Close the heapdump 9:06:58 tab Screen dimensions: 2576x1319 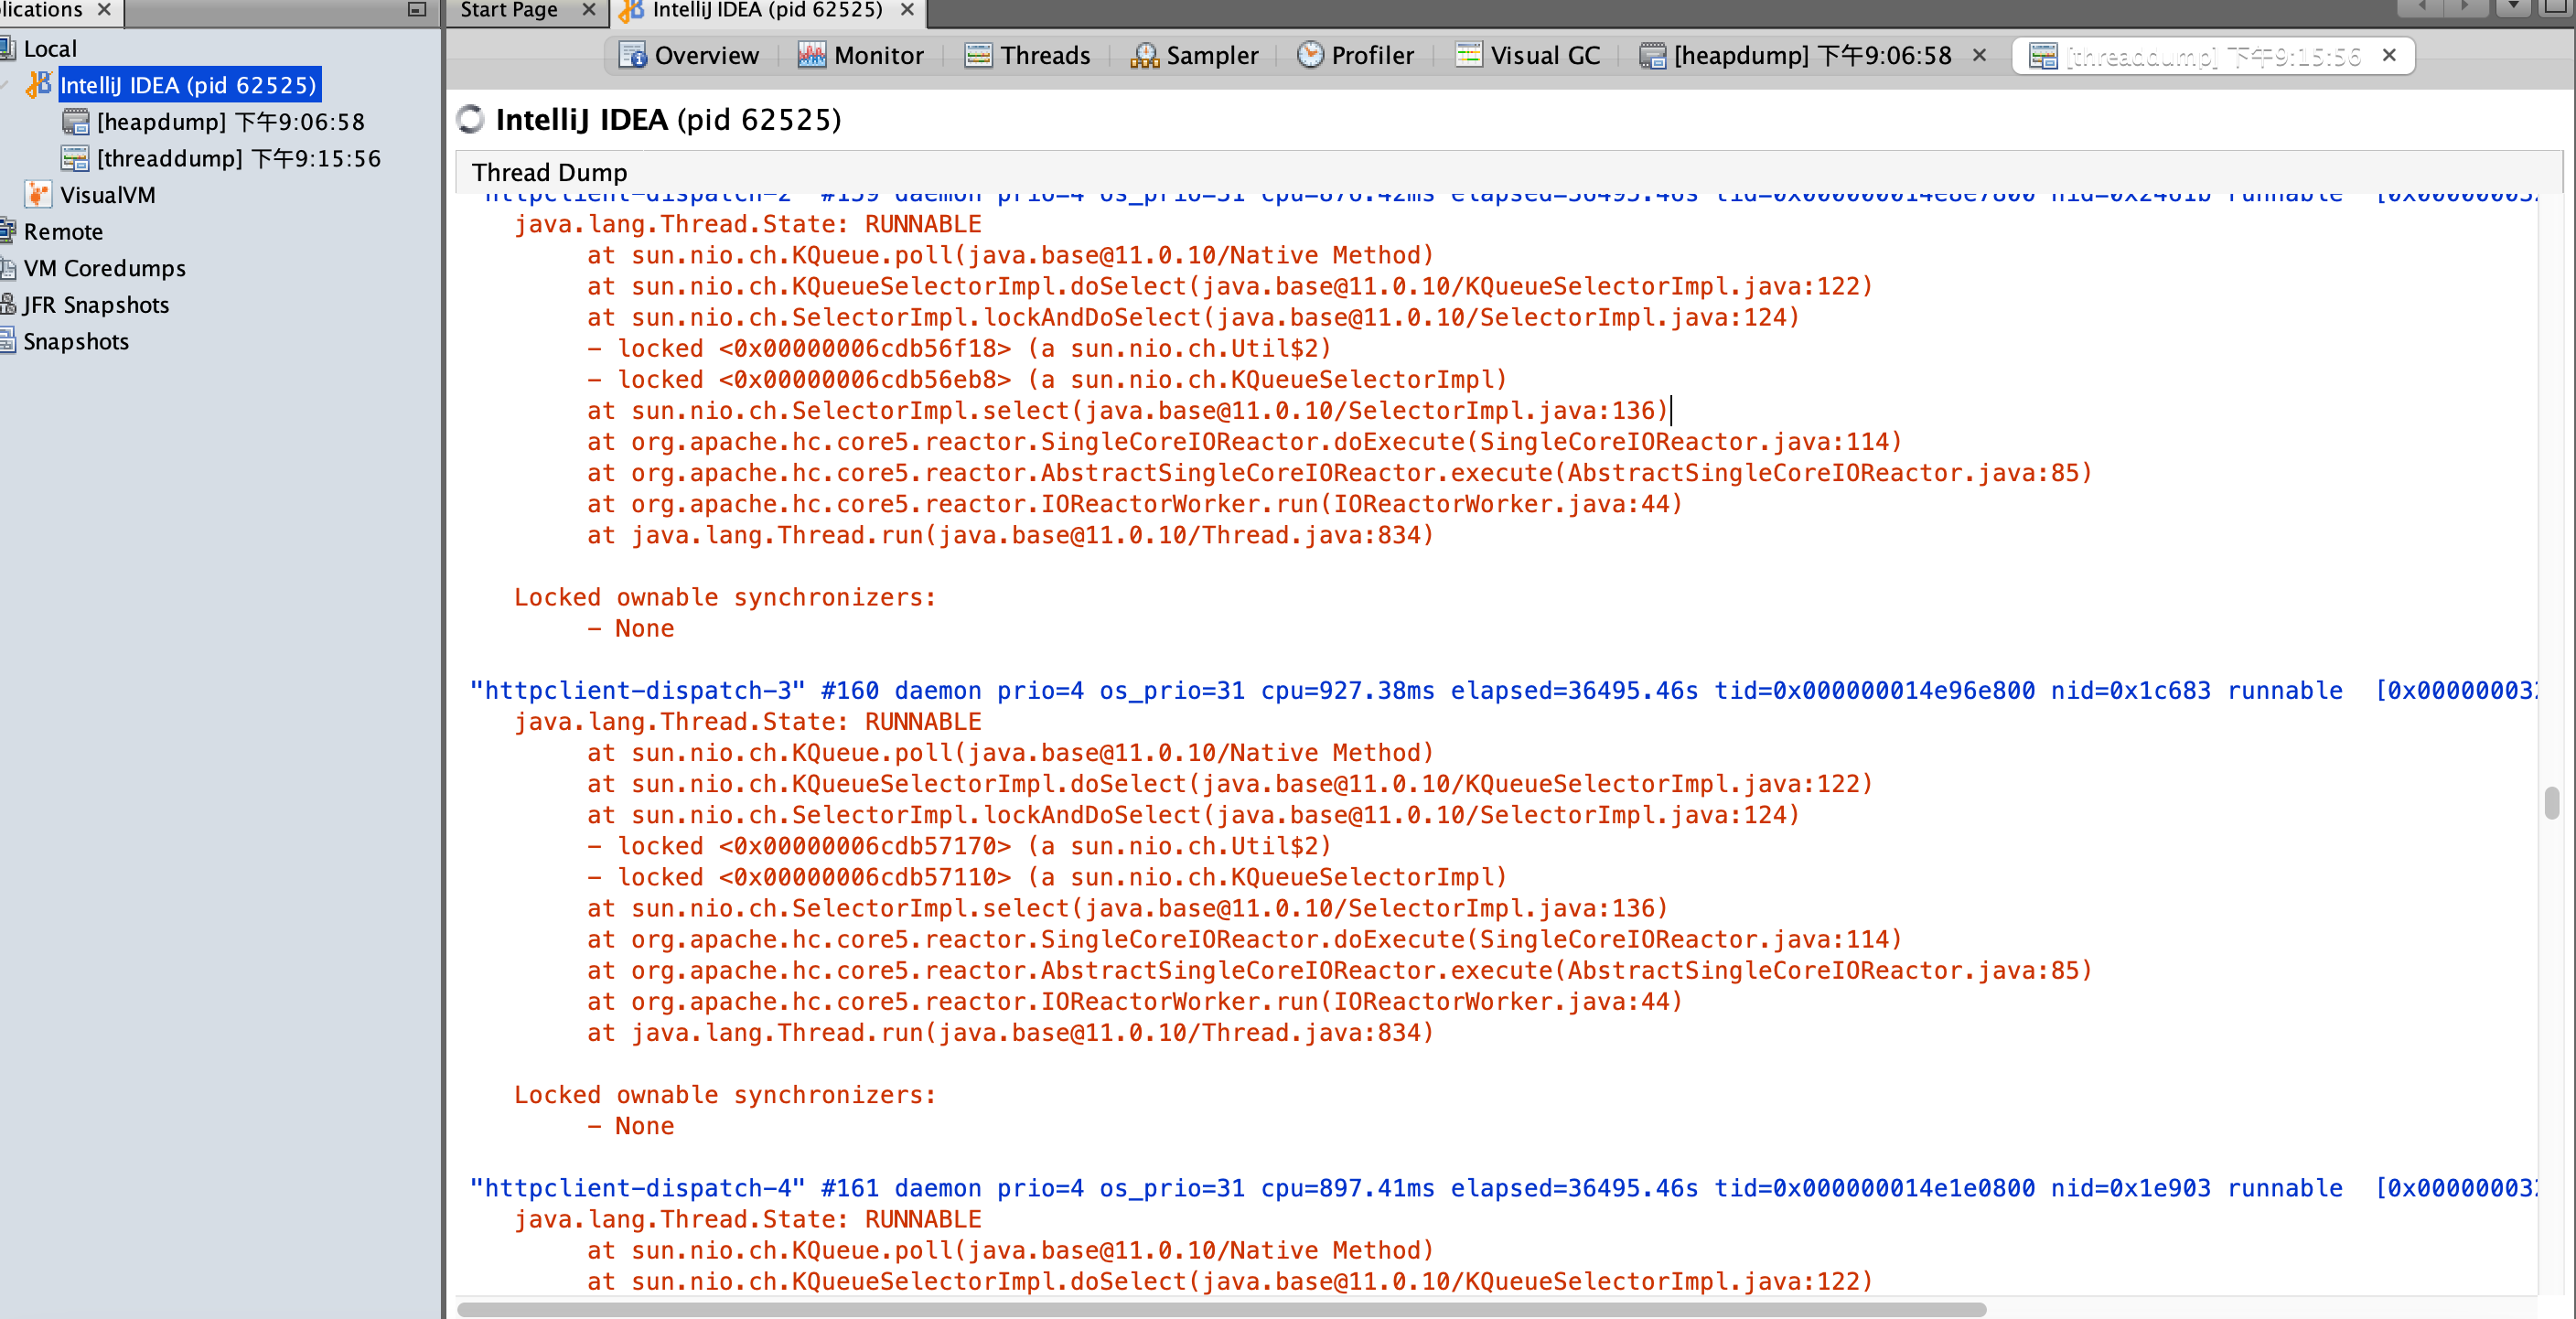coord(1979,55)
